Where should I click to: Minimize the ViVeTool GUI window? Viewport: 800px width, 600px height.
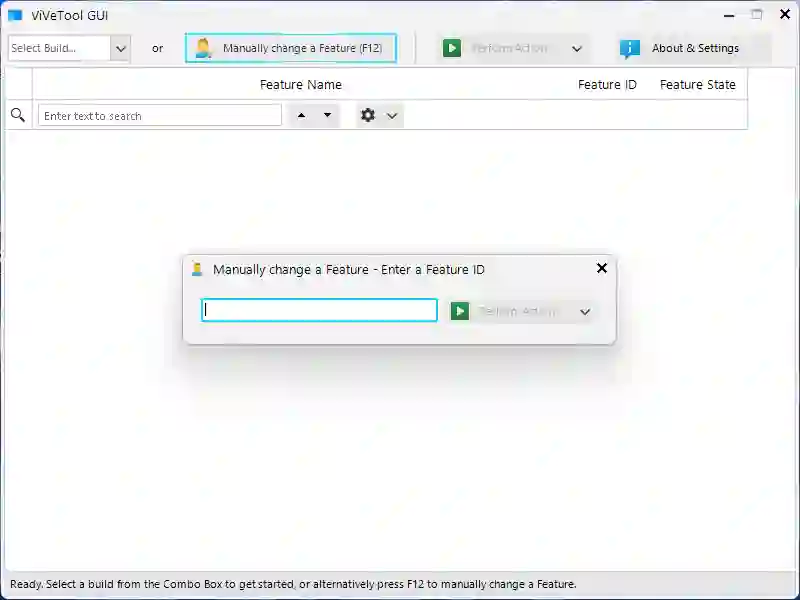pos(729,16)
